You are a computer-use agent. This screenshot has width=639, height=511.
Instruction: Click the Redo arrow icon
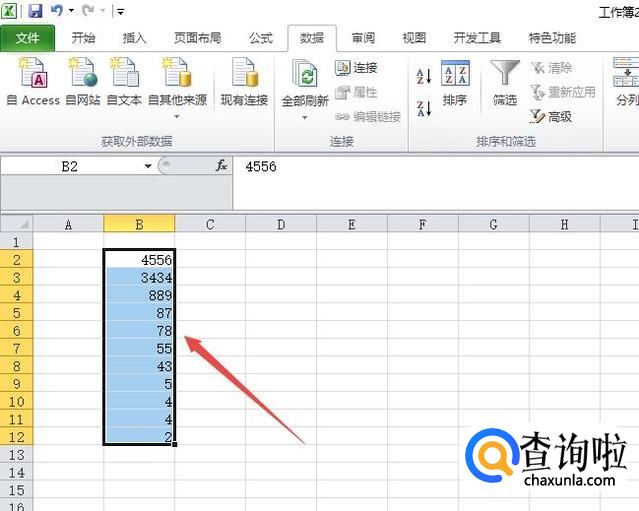[88, 11]
